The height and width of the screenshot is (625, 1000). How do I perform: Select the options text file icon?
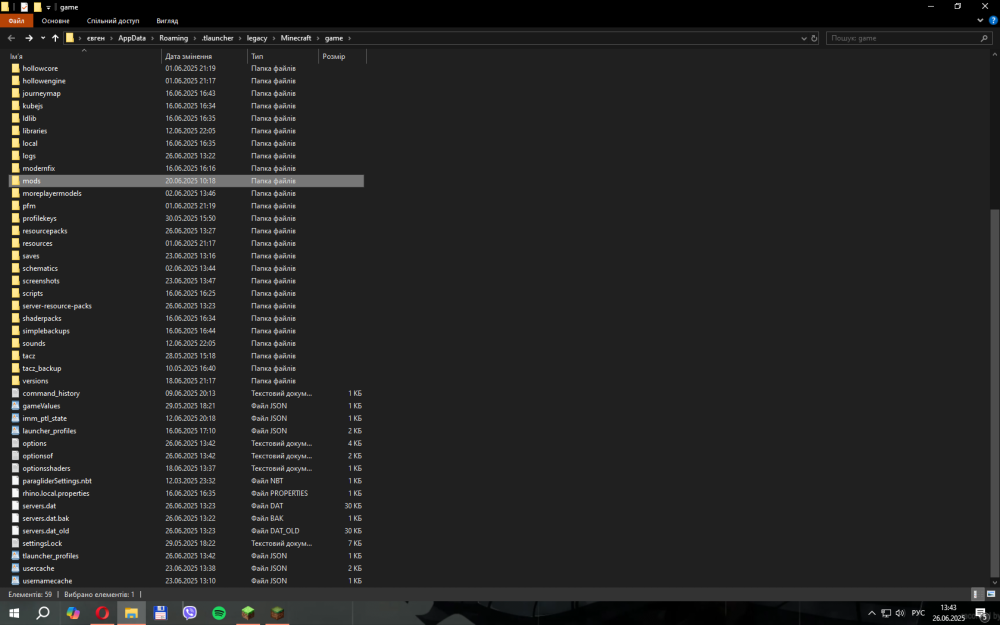pos(16,443)
